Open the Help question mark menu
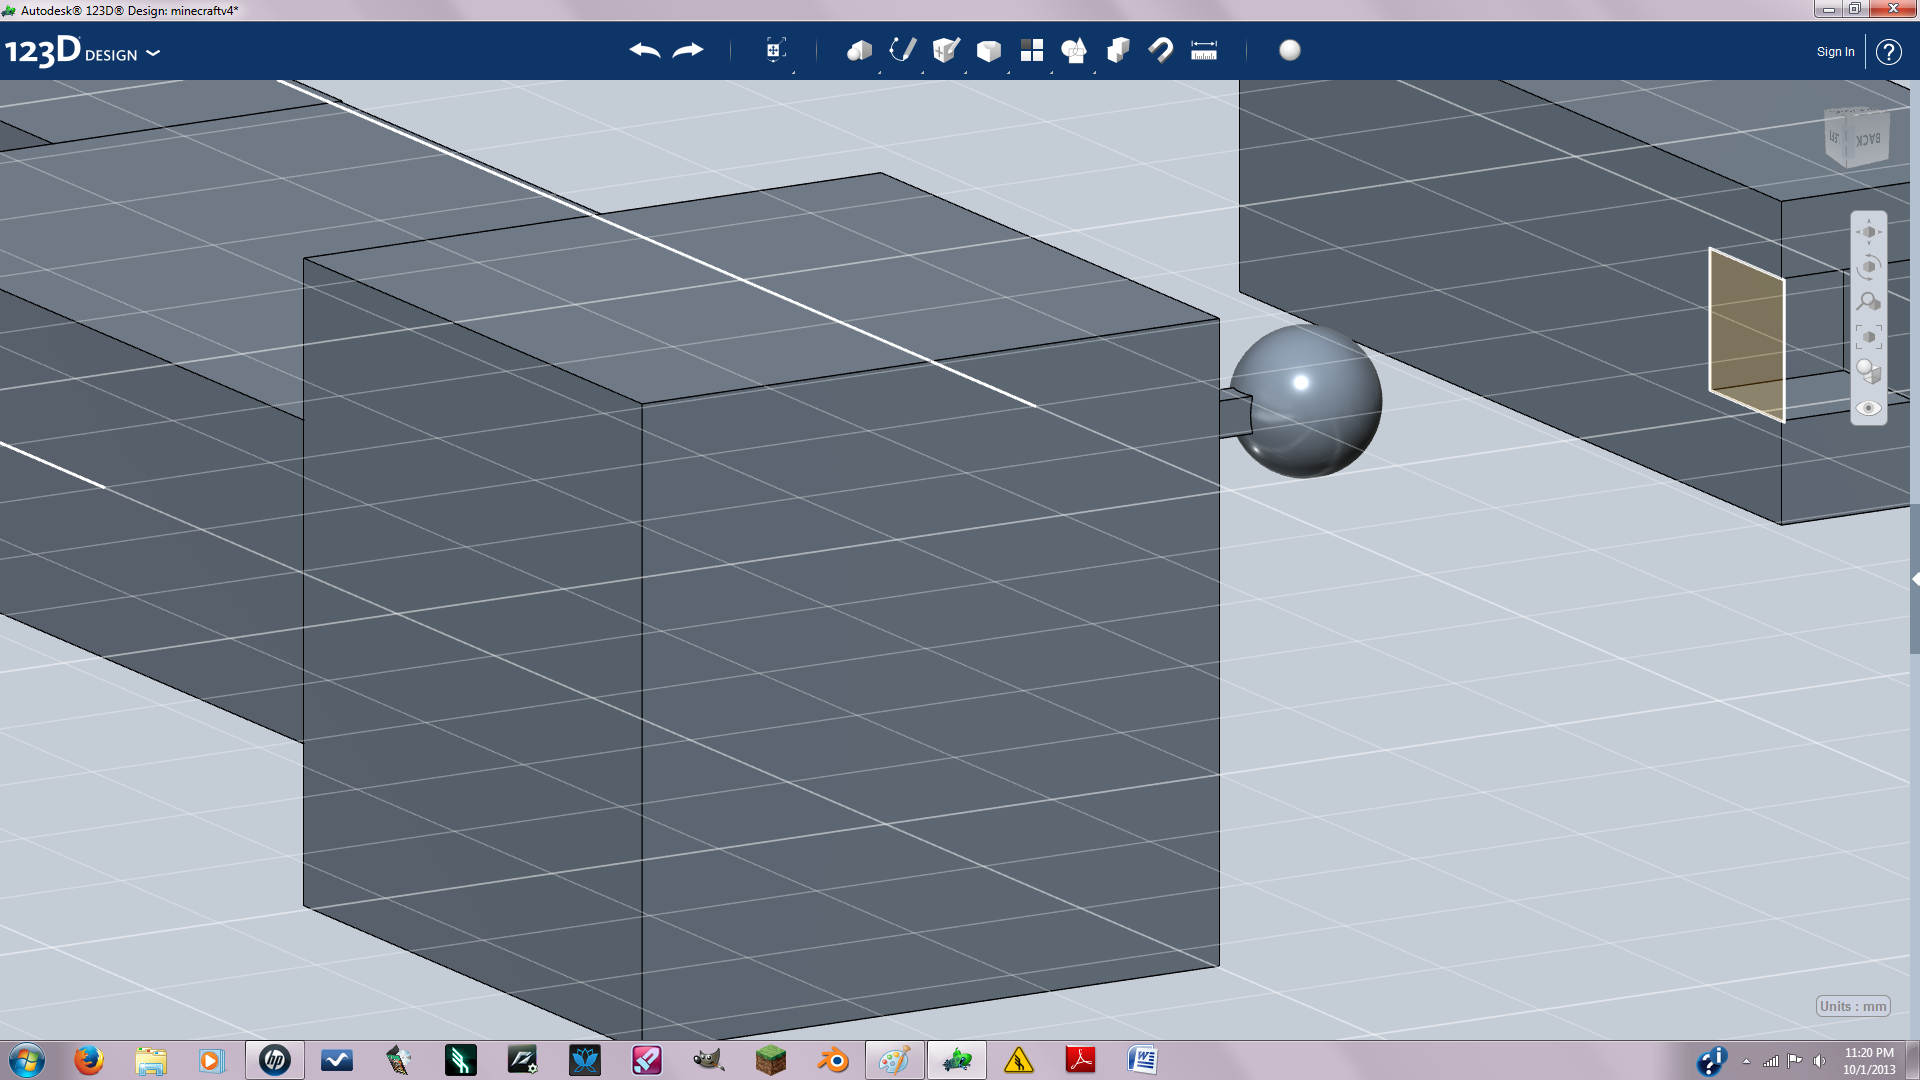This screenshot has height=1080, width=1920. pos(1888,52)
